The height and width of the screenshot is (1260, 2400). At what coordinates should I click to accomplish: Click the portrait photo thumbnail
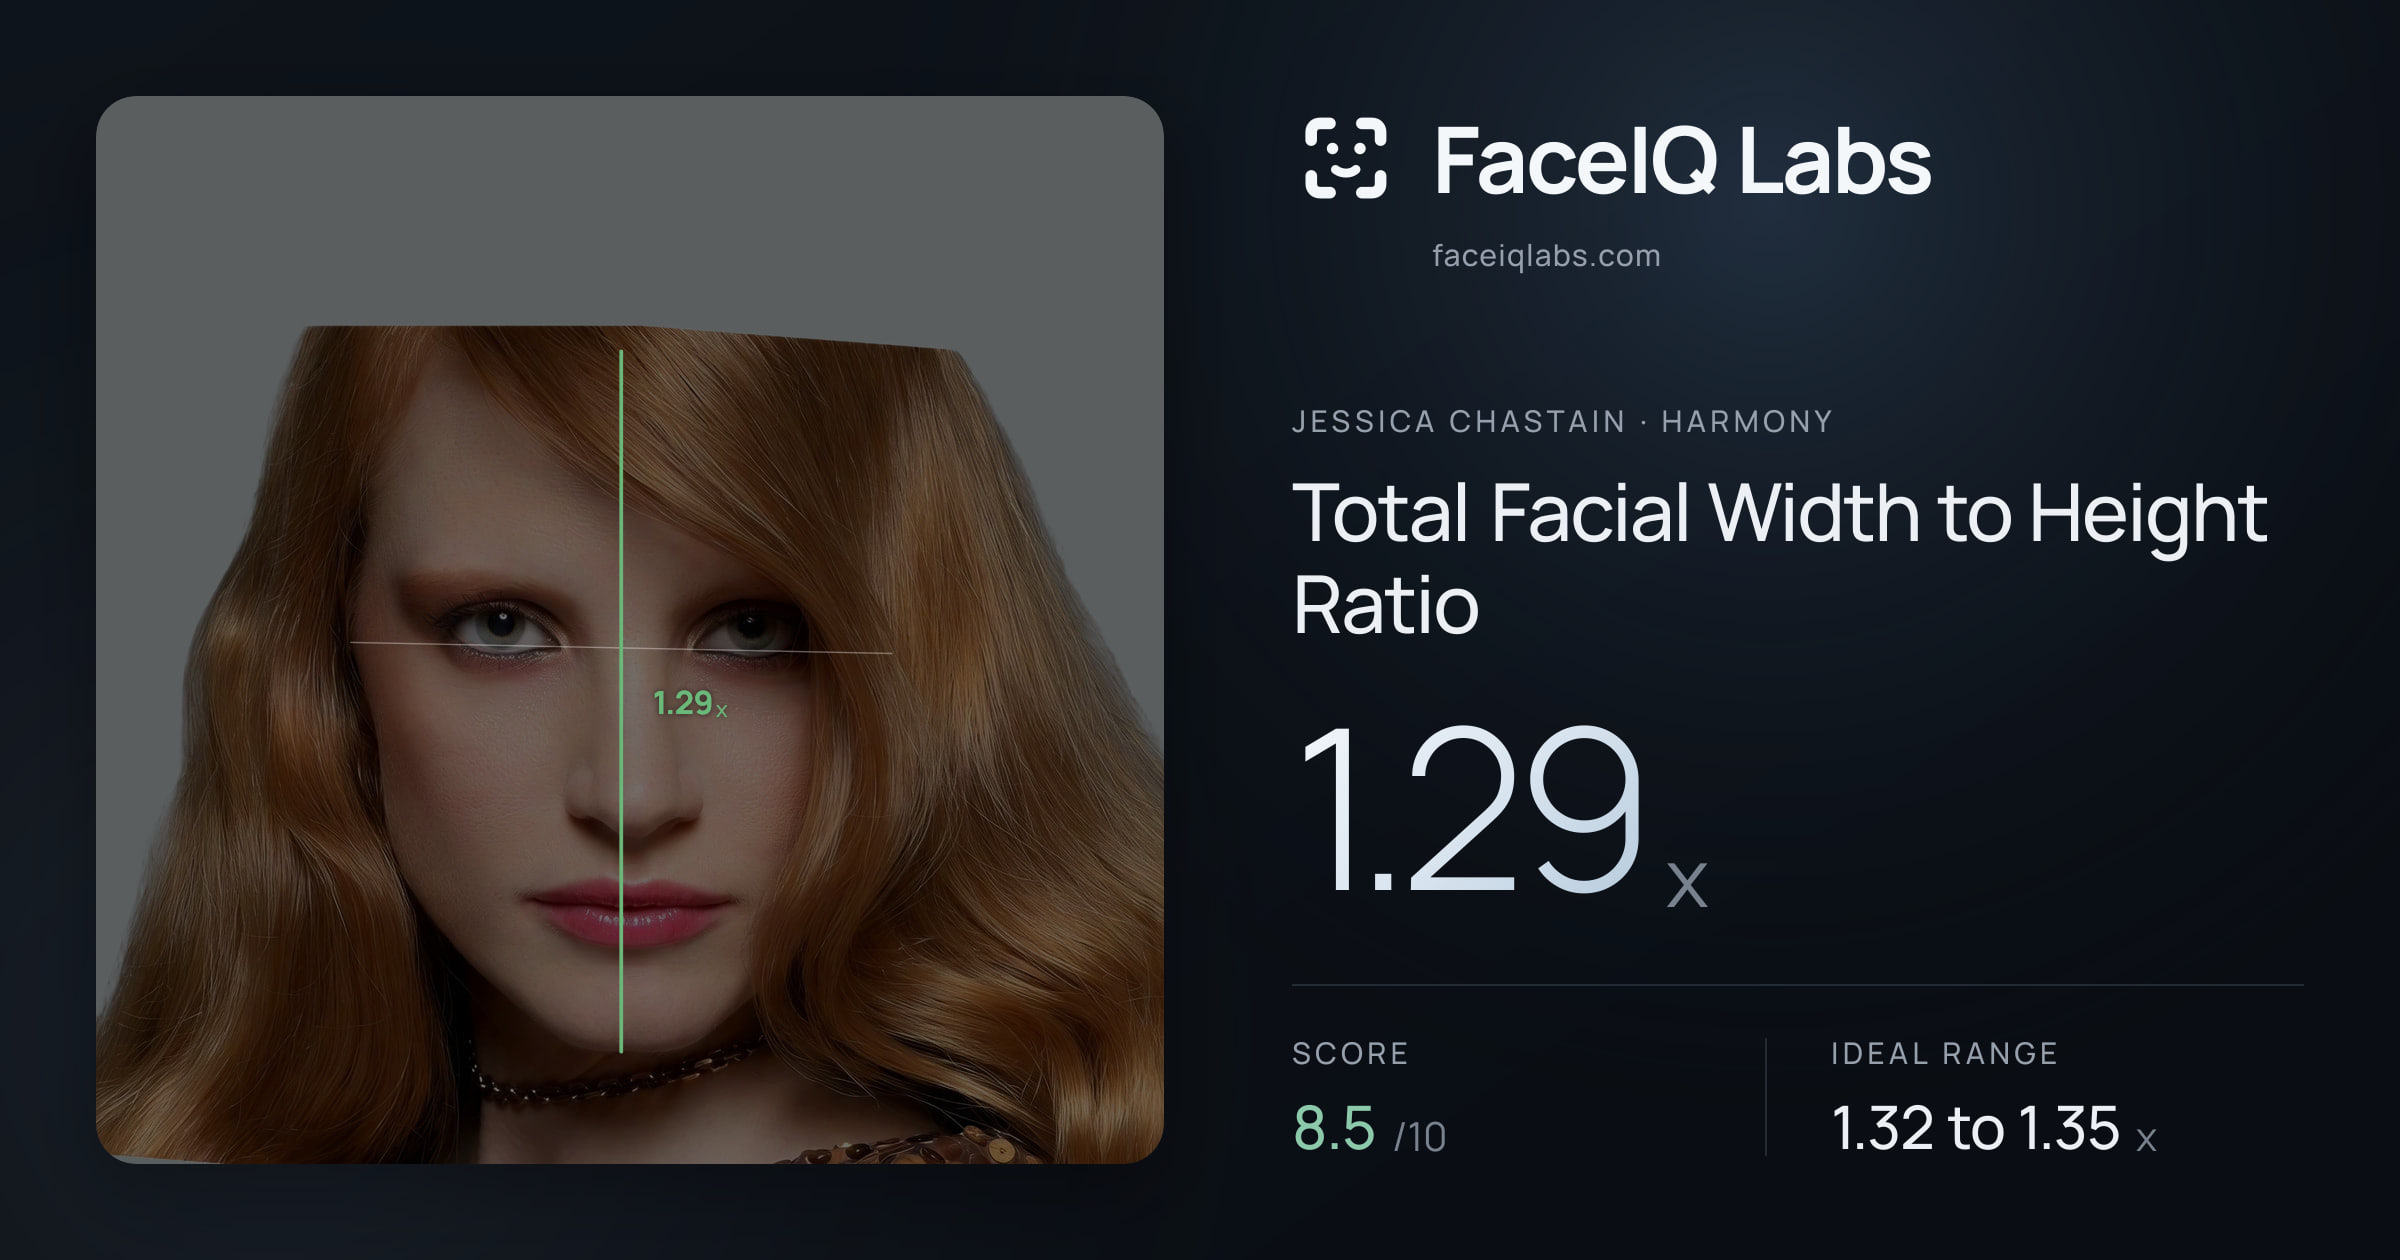click(x=630, y=630)
